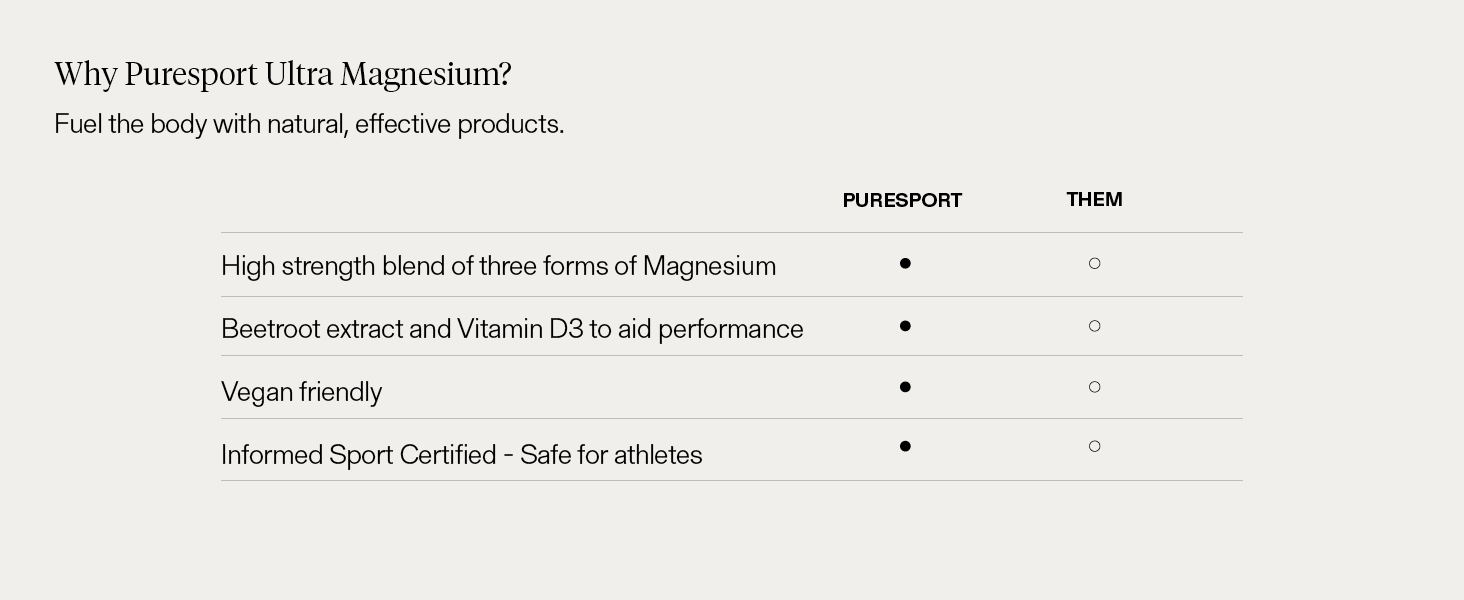Select Them's empty circle for Vegan friendly
Image resolution: width=1464 pixels, height=600 pixels.
(x=1094, y=387)
